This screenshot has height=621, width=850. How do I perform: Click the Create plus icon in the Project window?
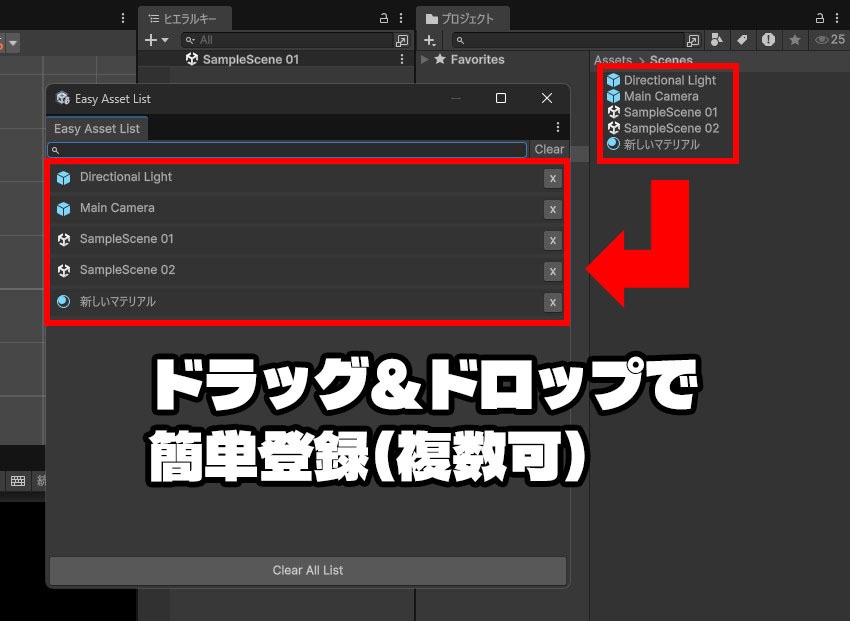point(429,40)
